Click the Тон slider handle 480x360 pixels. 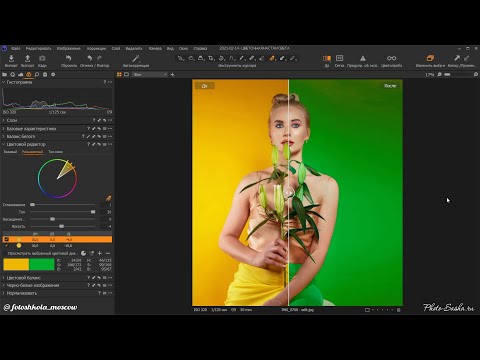point(93,212)
